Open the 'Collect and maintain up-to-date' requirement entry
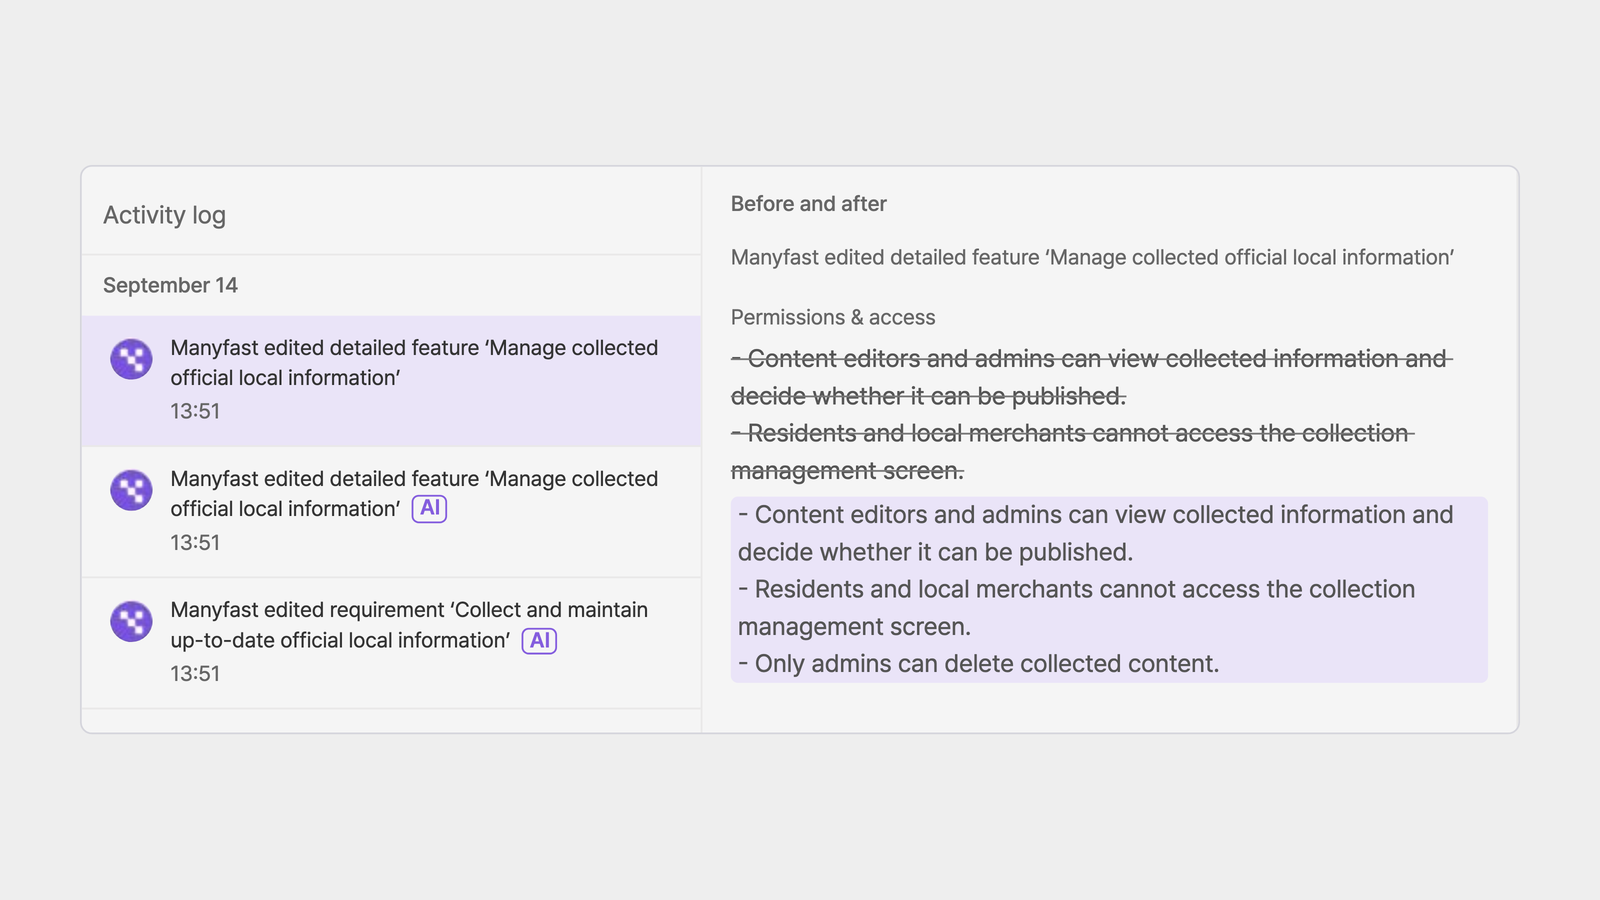The width and height of the screenshot is (1600, 900). (391, 643)
